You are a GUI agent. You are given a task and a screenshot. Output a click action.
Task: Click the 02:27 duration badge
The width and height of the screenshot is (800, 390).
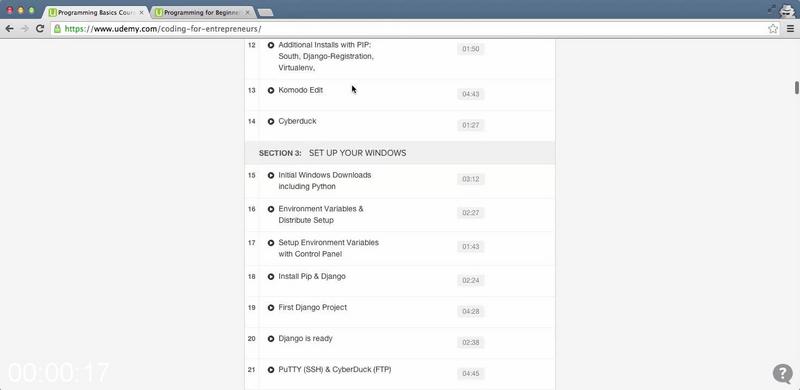tap(470, 213)
